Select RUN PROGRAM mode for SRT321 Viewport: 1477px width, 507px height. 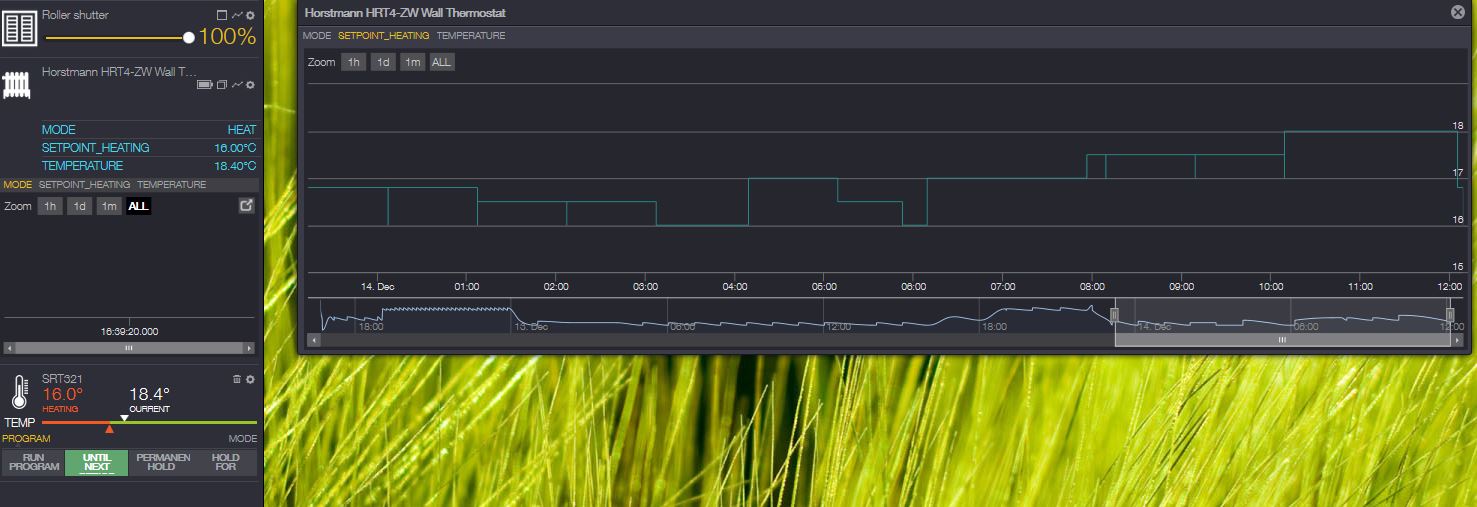(34, 462)
